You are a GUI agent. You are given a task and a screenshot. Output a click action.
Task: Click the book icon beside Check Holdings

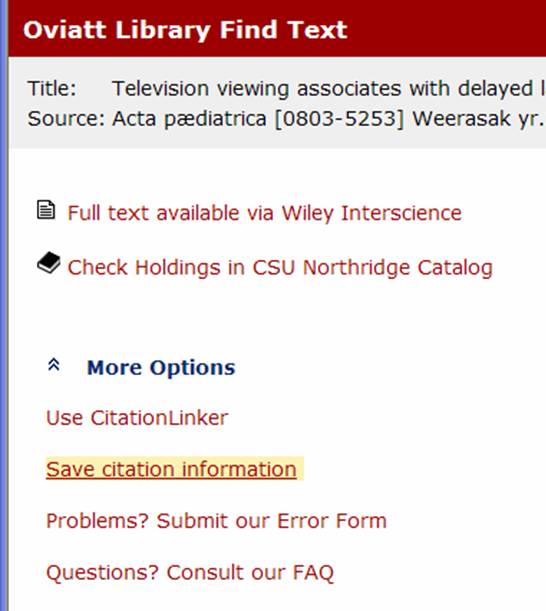[x=49, y=263]
